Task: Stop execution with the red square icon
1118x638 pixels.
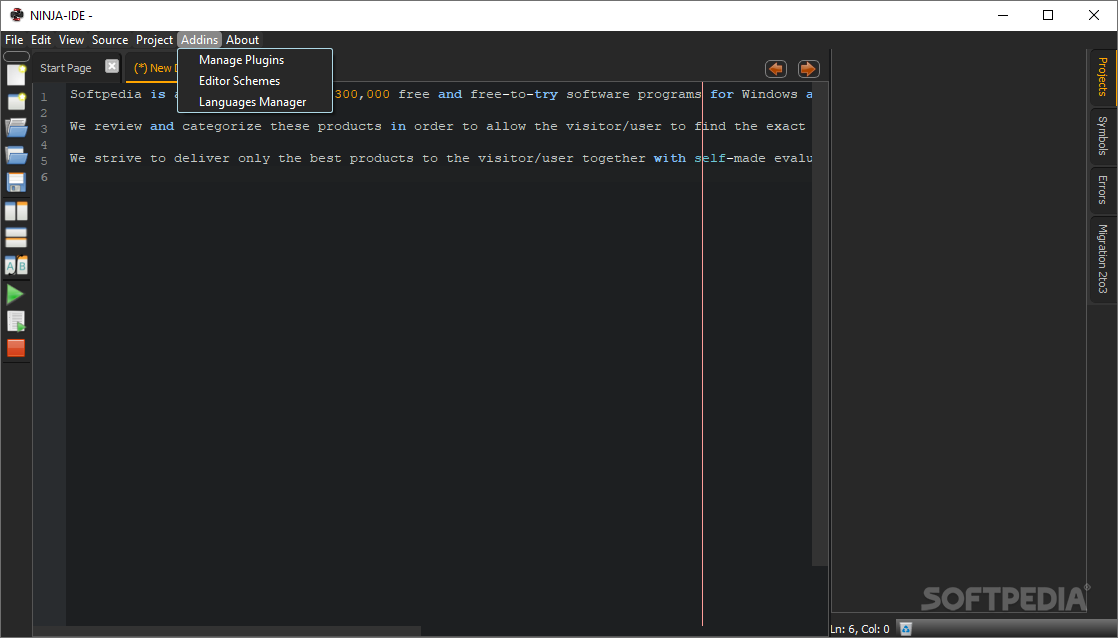Action: pos(16,348)
